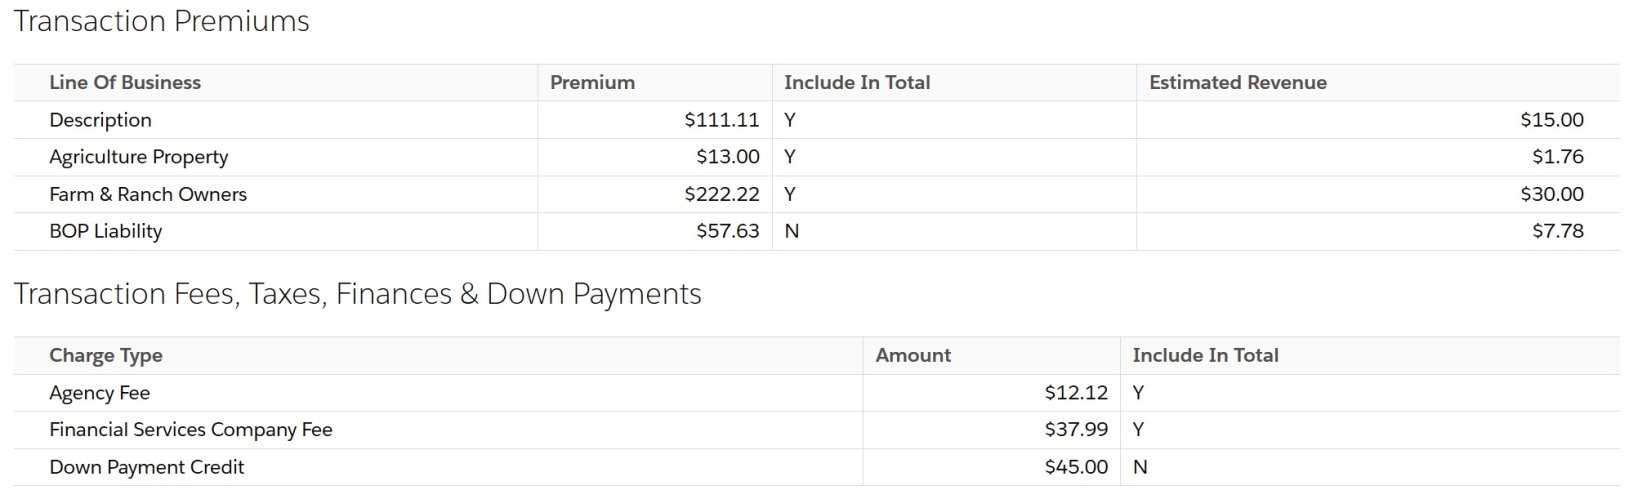Click the $57.63 BOP Liability premium
The image size is (1629, 499).
[x=727, y=231]
